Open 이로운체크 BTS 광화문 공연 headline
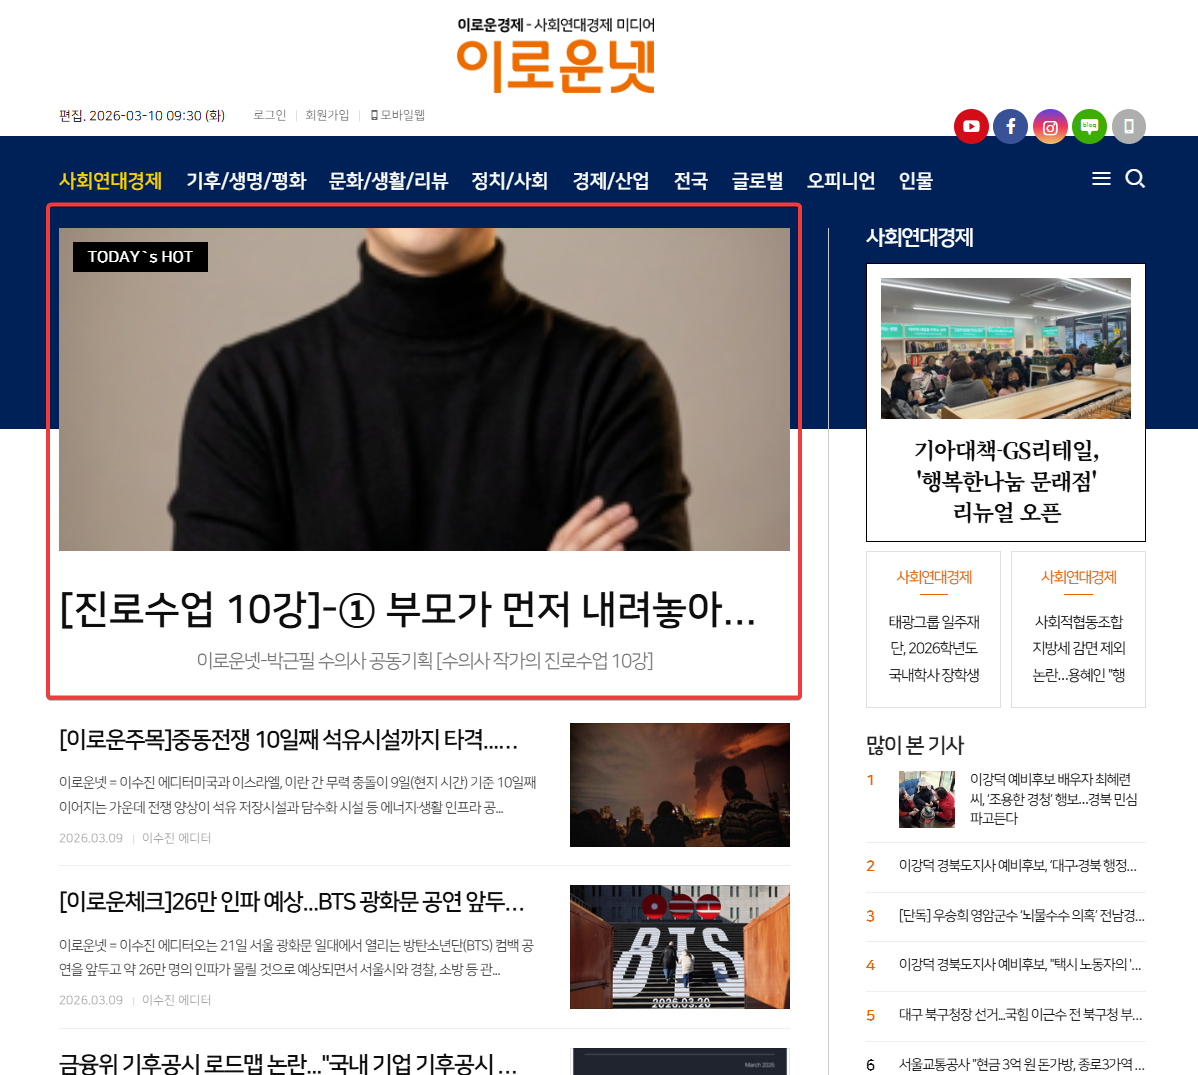The width and height of the screenshot is (1198, 1075). pyautogui.click(x=292, y=902)
